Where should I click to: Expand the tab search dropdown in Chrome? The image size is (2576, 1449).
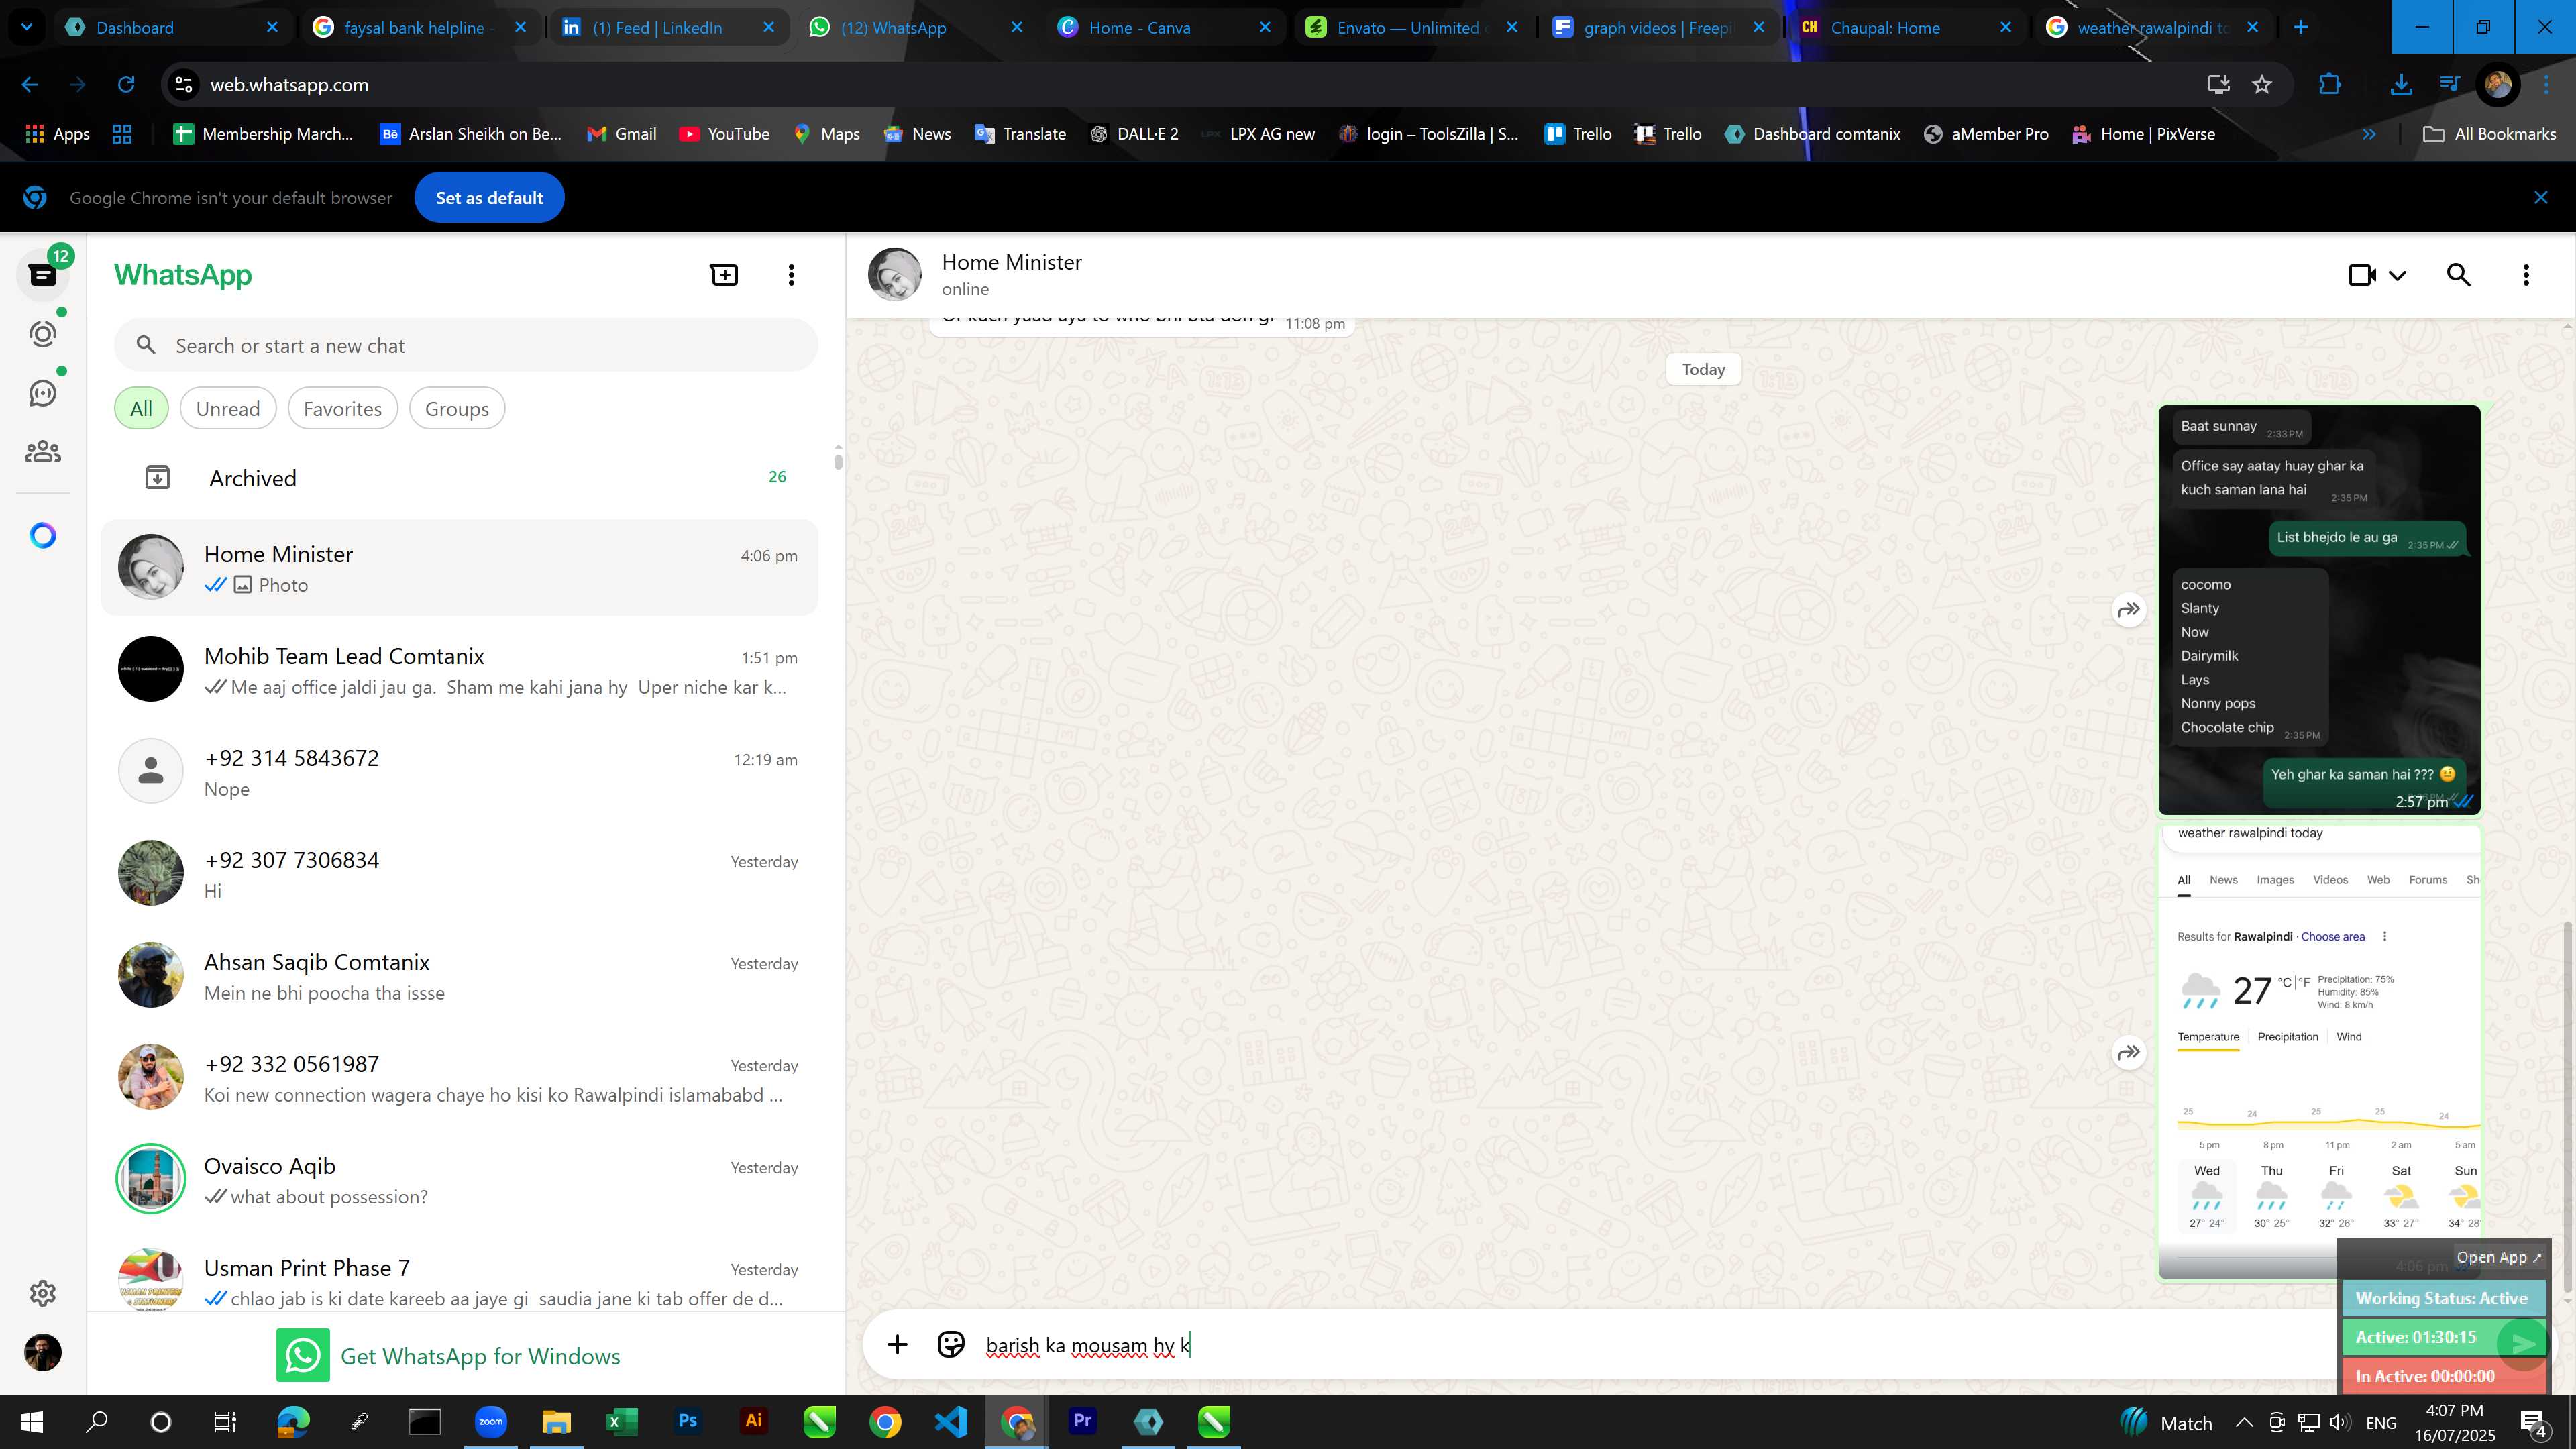[x=27, y=27]
